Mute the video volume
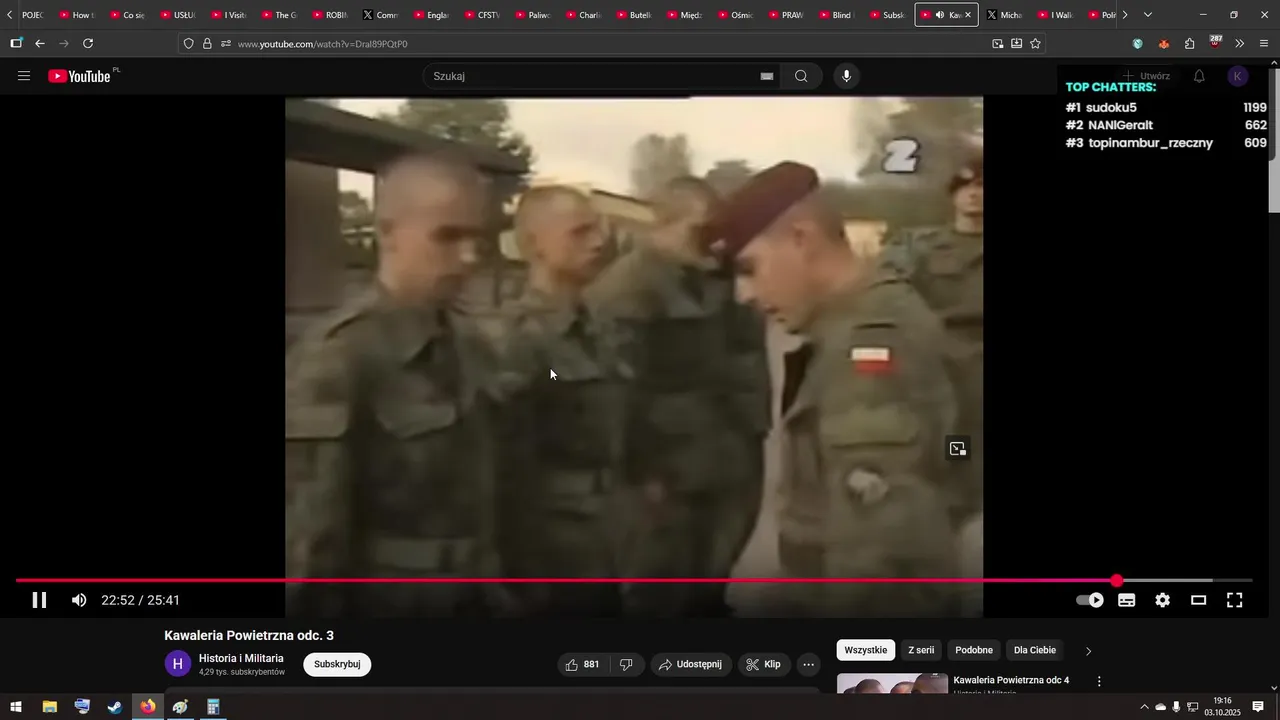Image resolution: width=1280 pixels, height=720 pixels. pos(79,600)
